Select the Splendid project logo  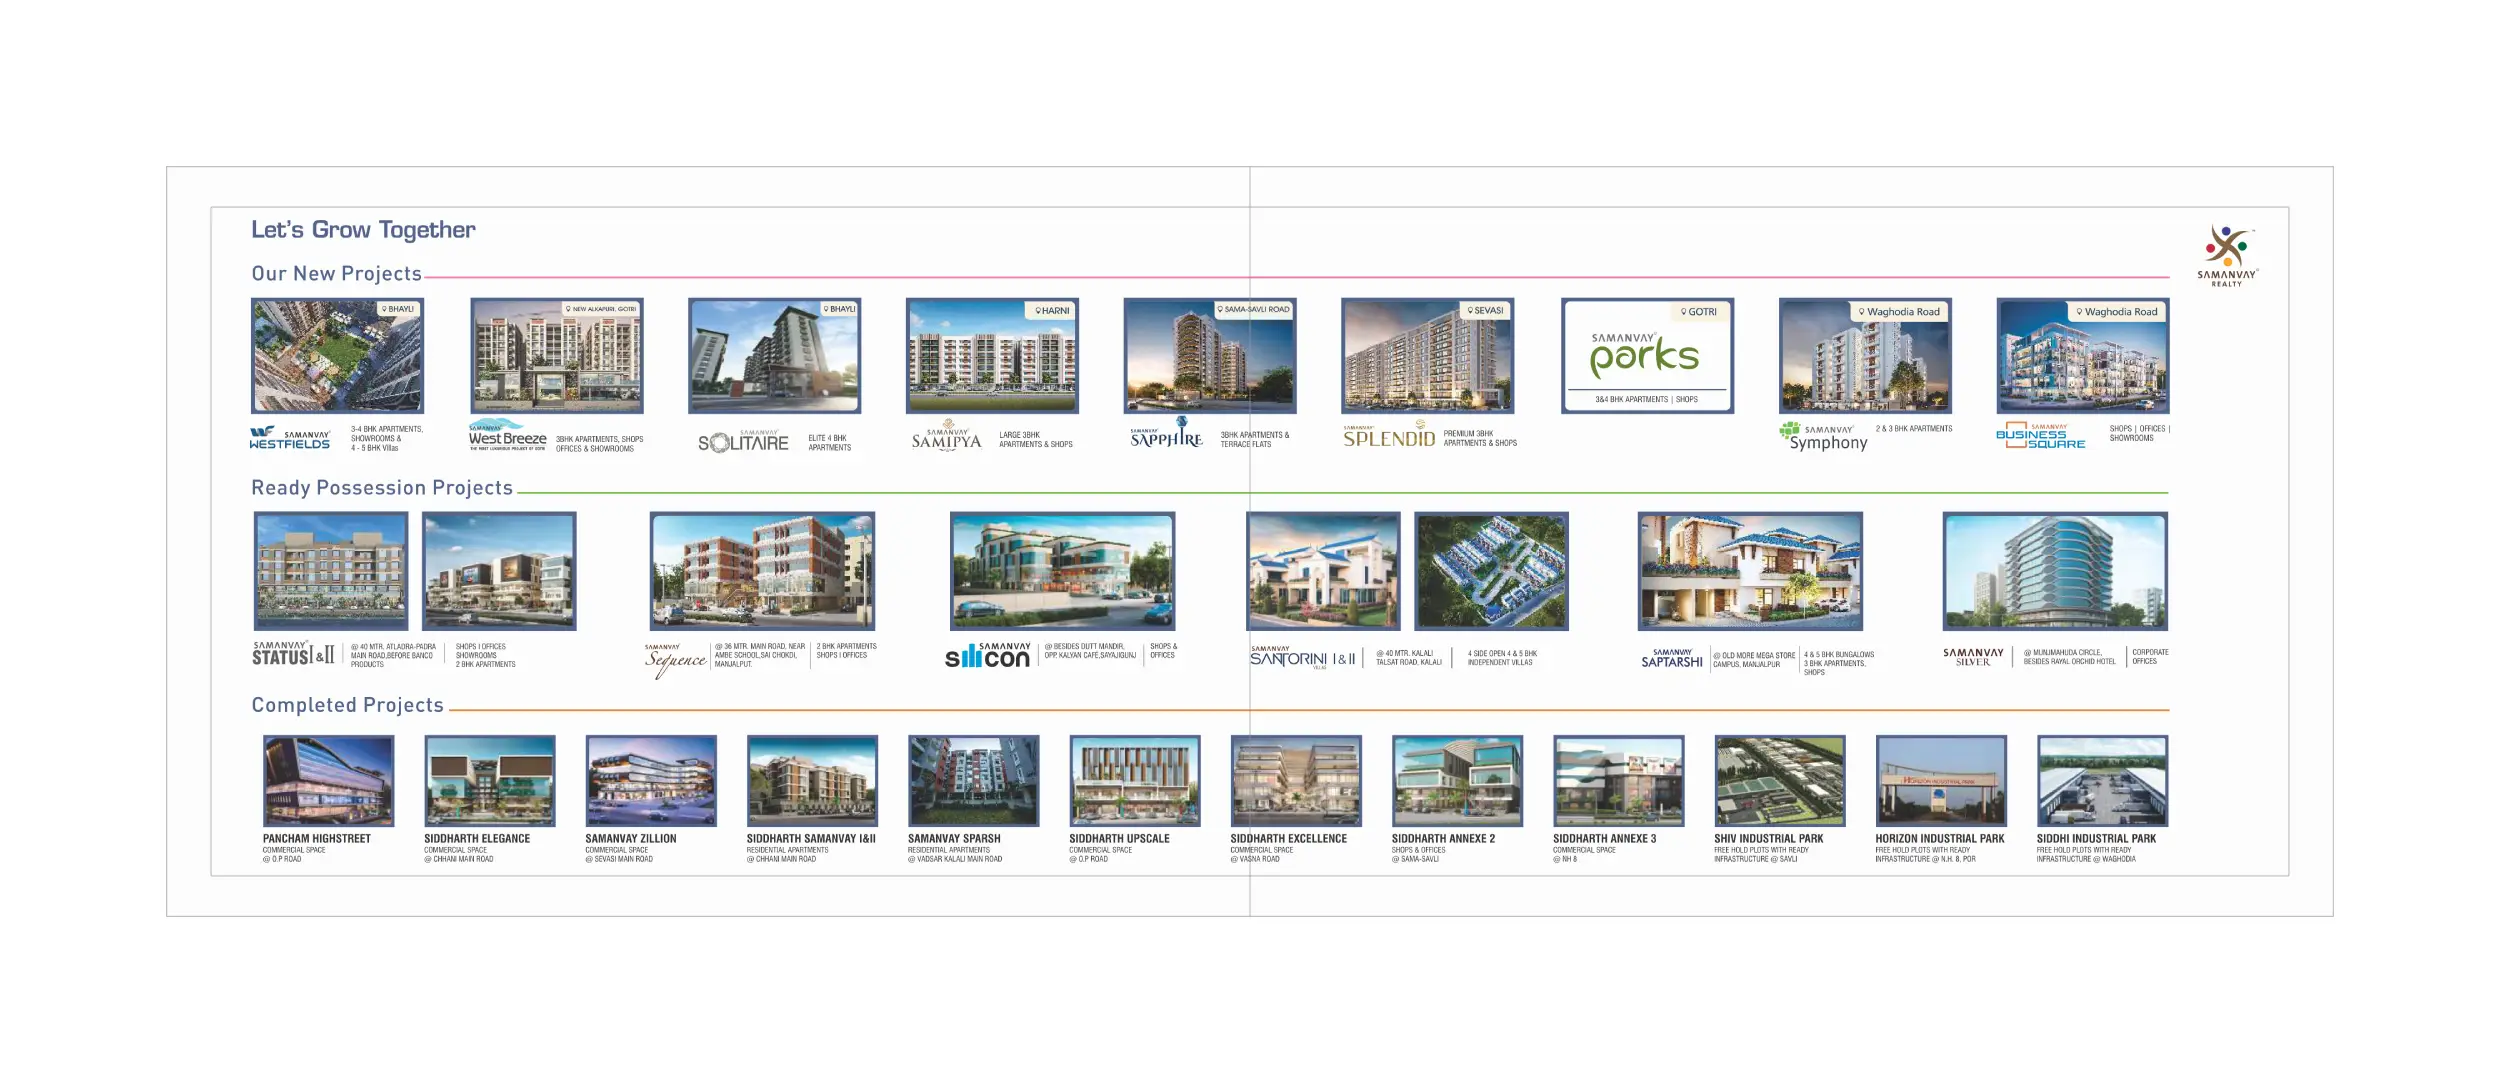coord(1388,437)
